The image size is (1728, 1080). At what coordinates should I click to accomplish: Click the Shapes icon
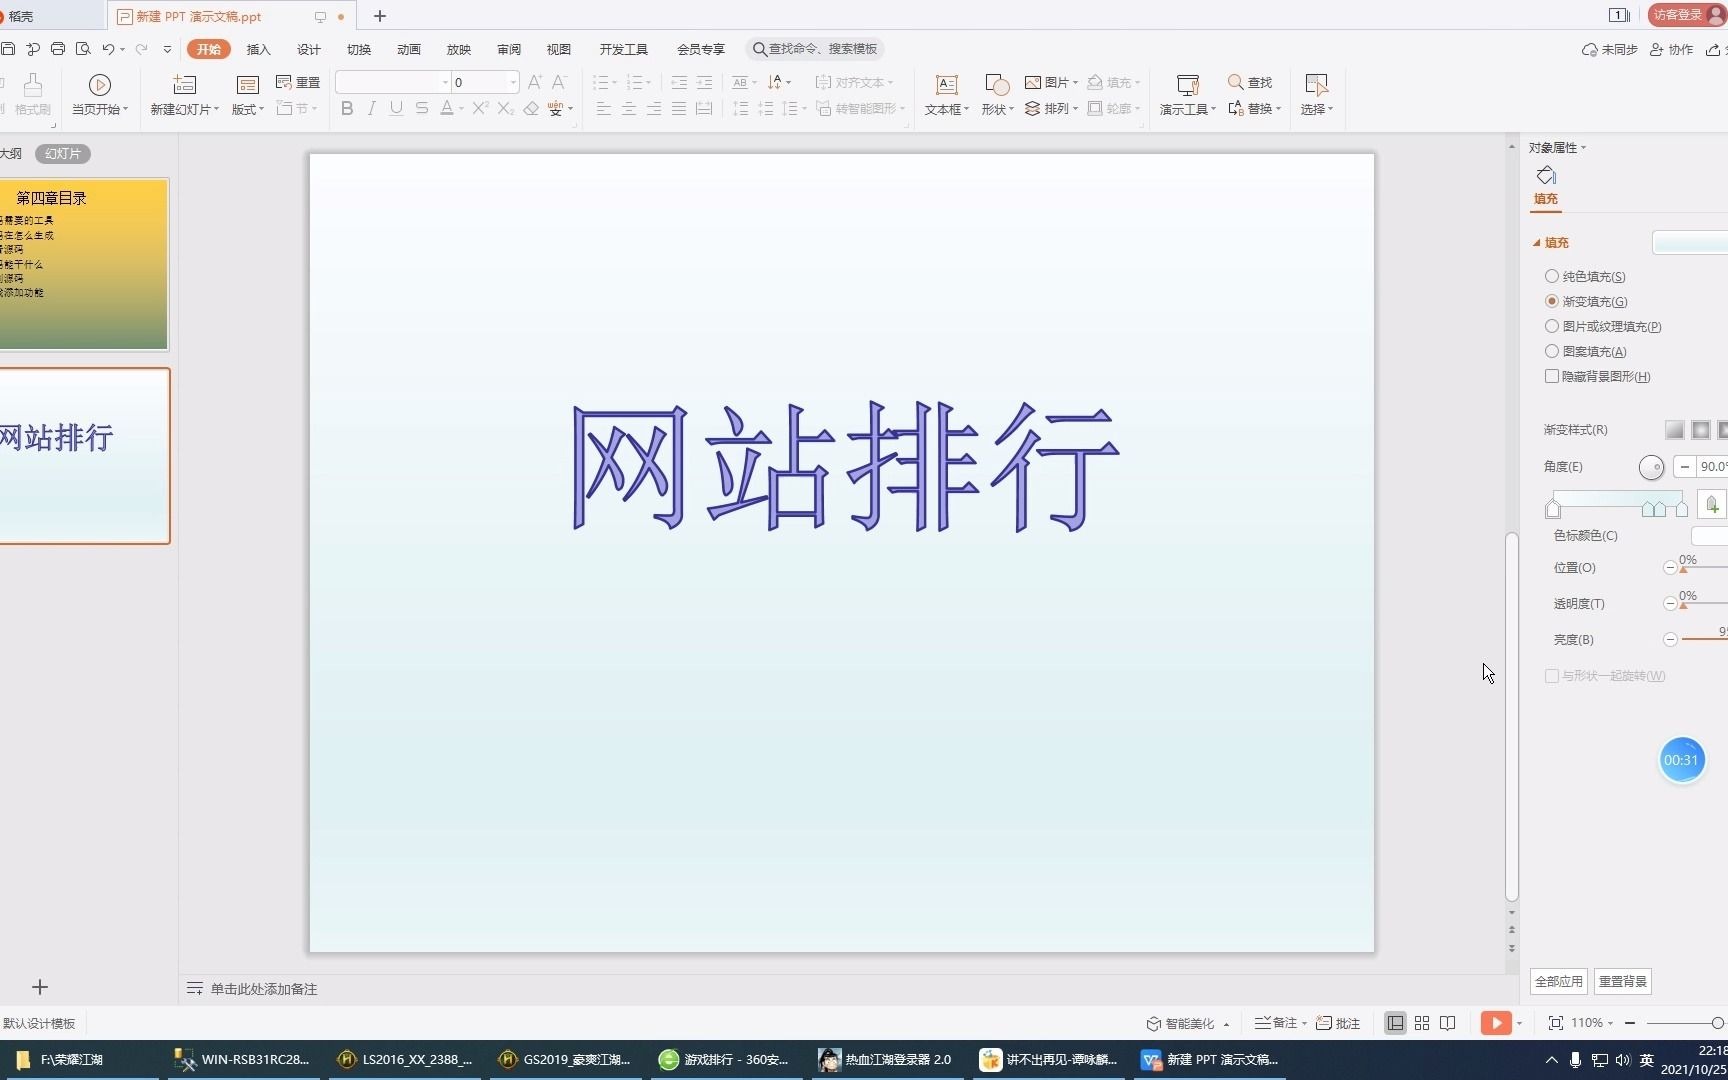point(996,85)
